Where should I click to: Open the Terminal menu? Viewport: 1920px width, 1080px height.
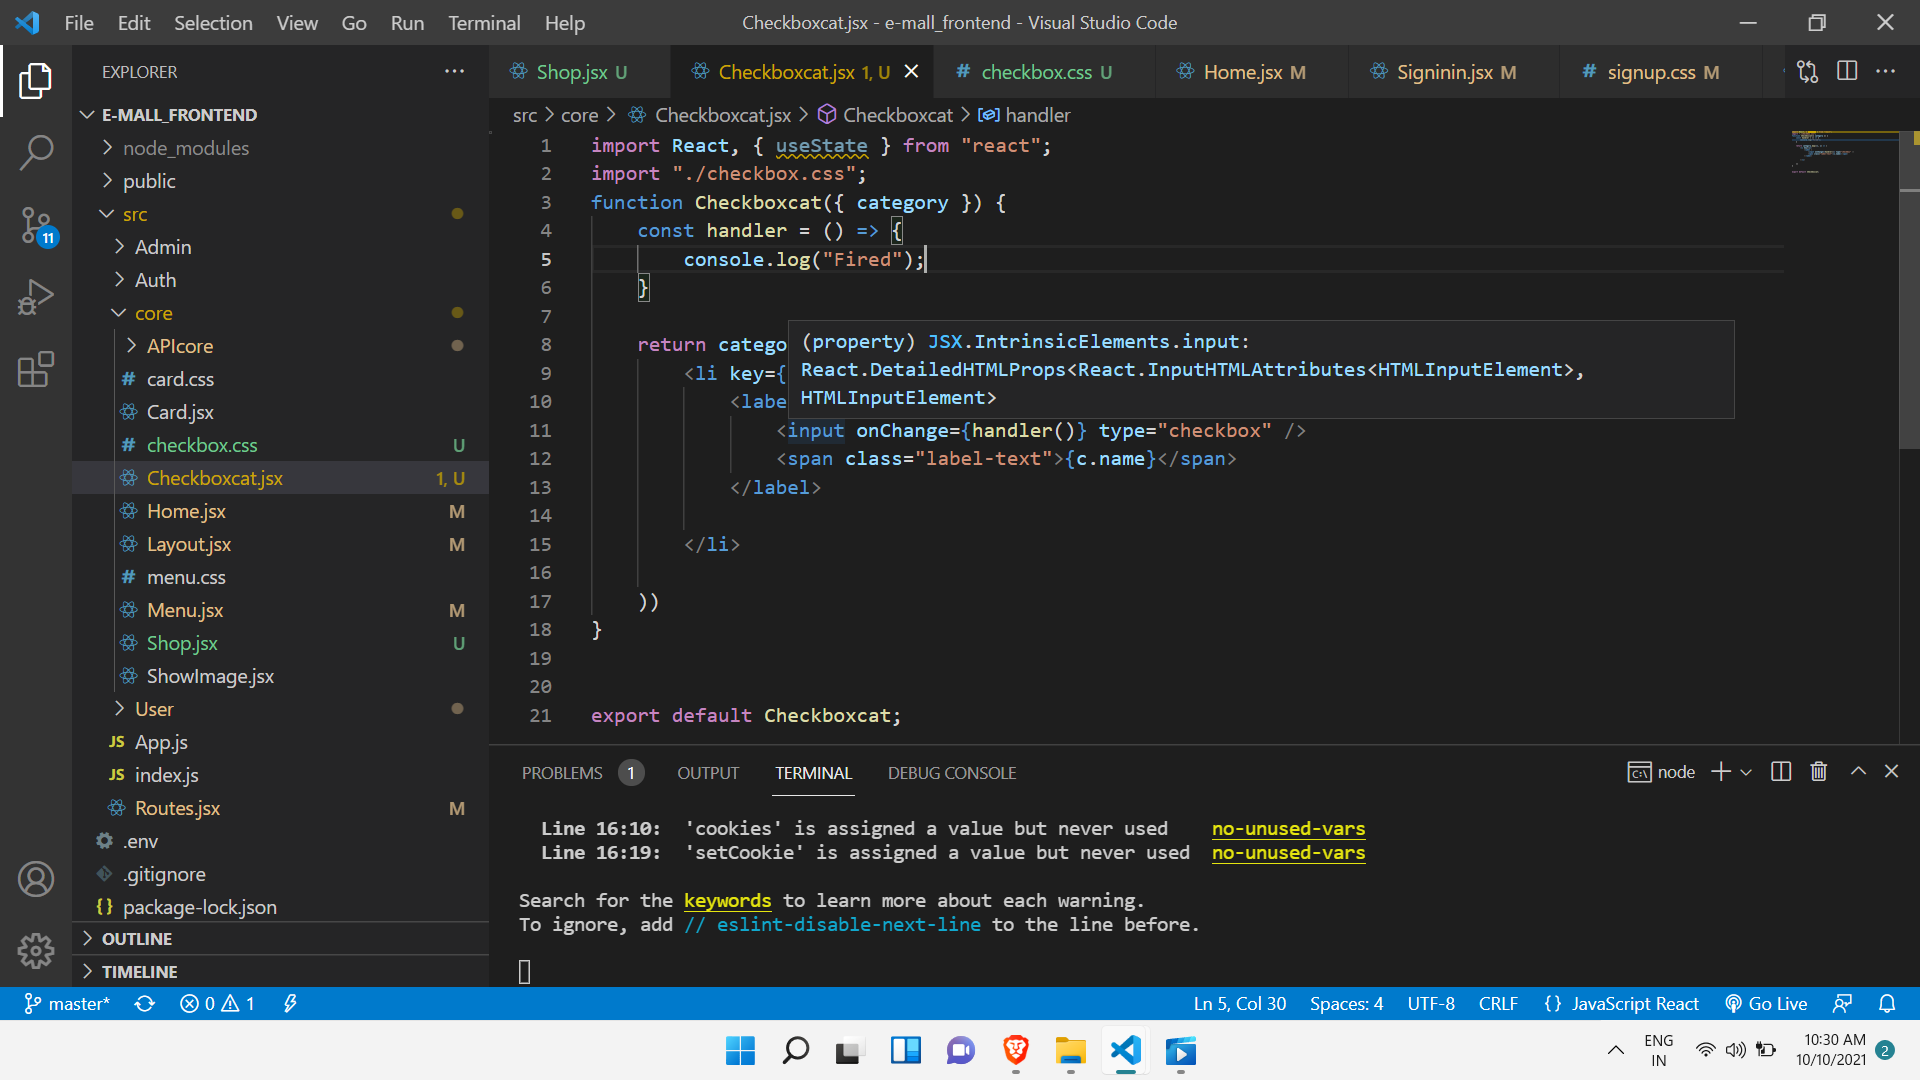pos(484,22)
